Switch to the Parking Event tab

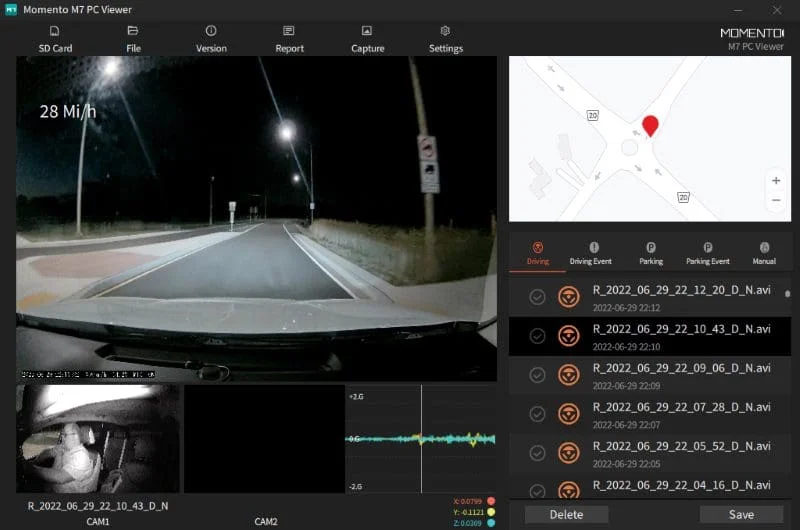708,254
